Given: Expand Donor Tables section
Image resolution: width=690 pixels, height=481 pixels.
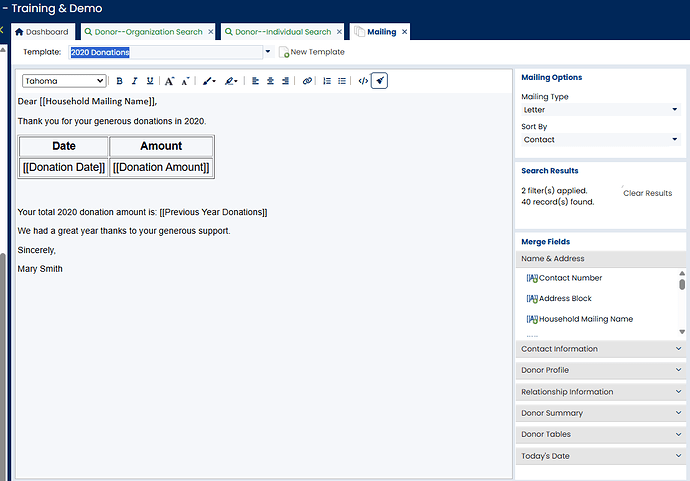Looking at the screenshot, I should tap(601, 434).
